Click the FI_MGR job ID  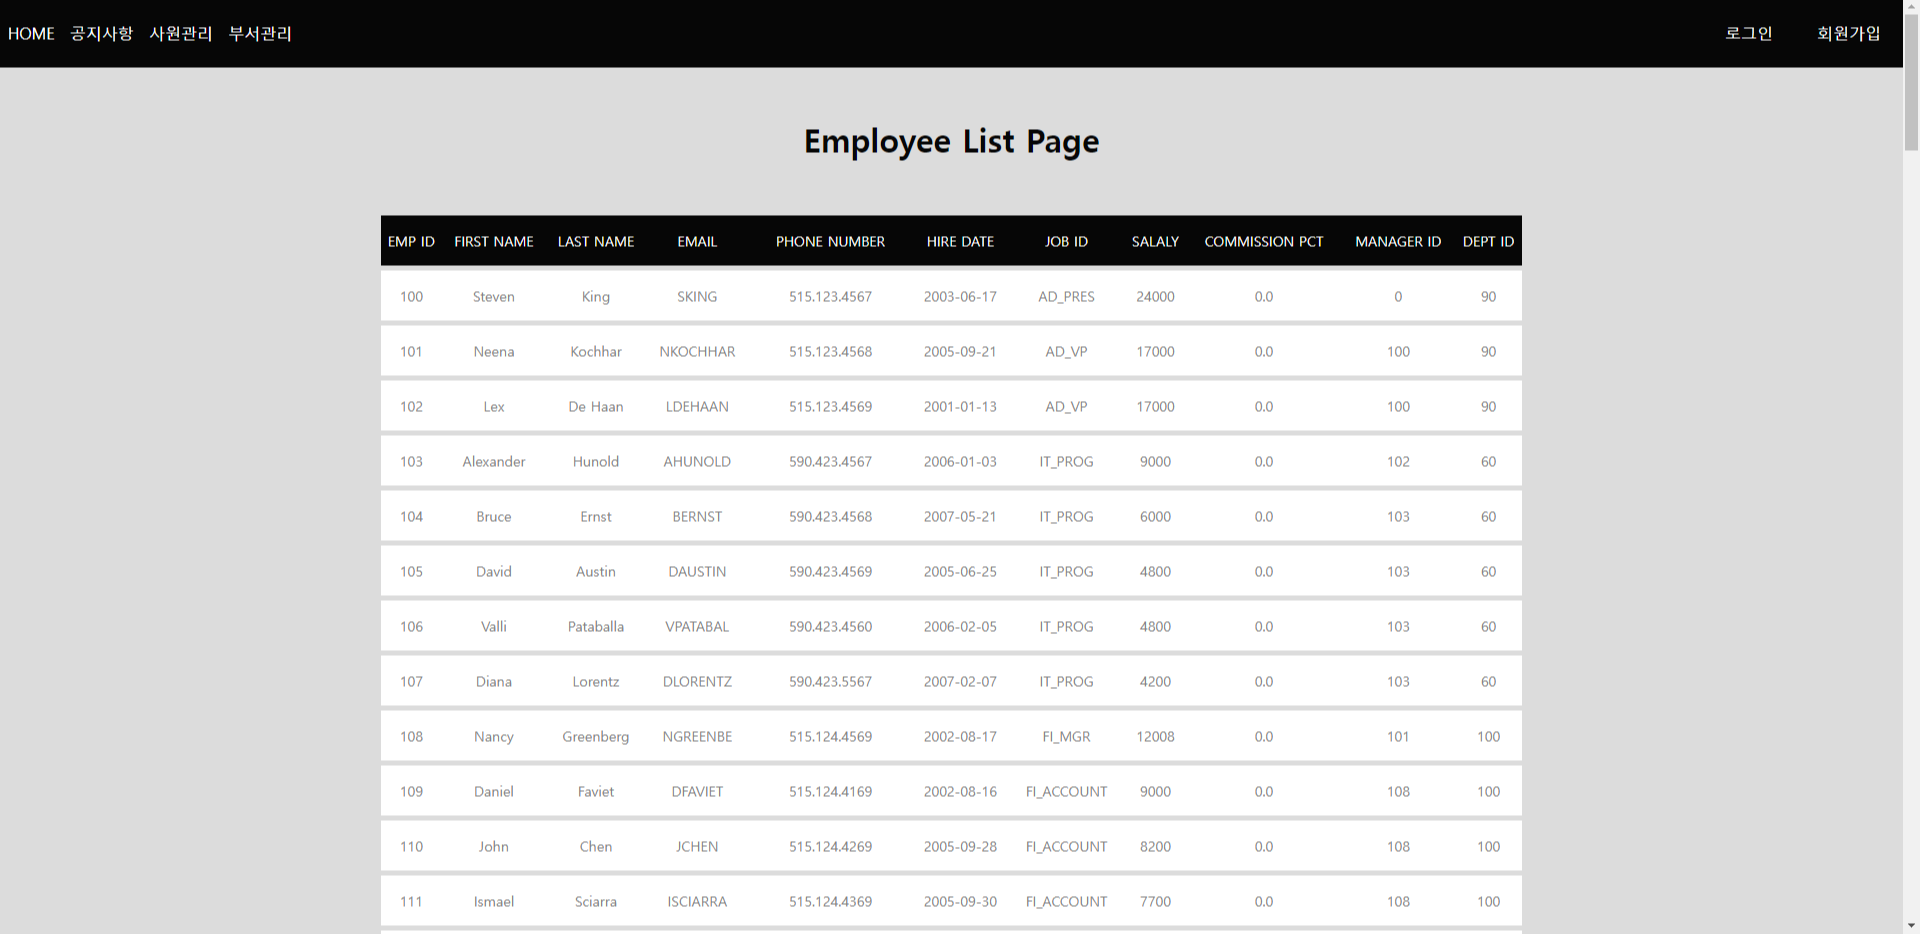pos(1066,736)
